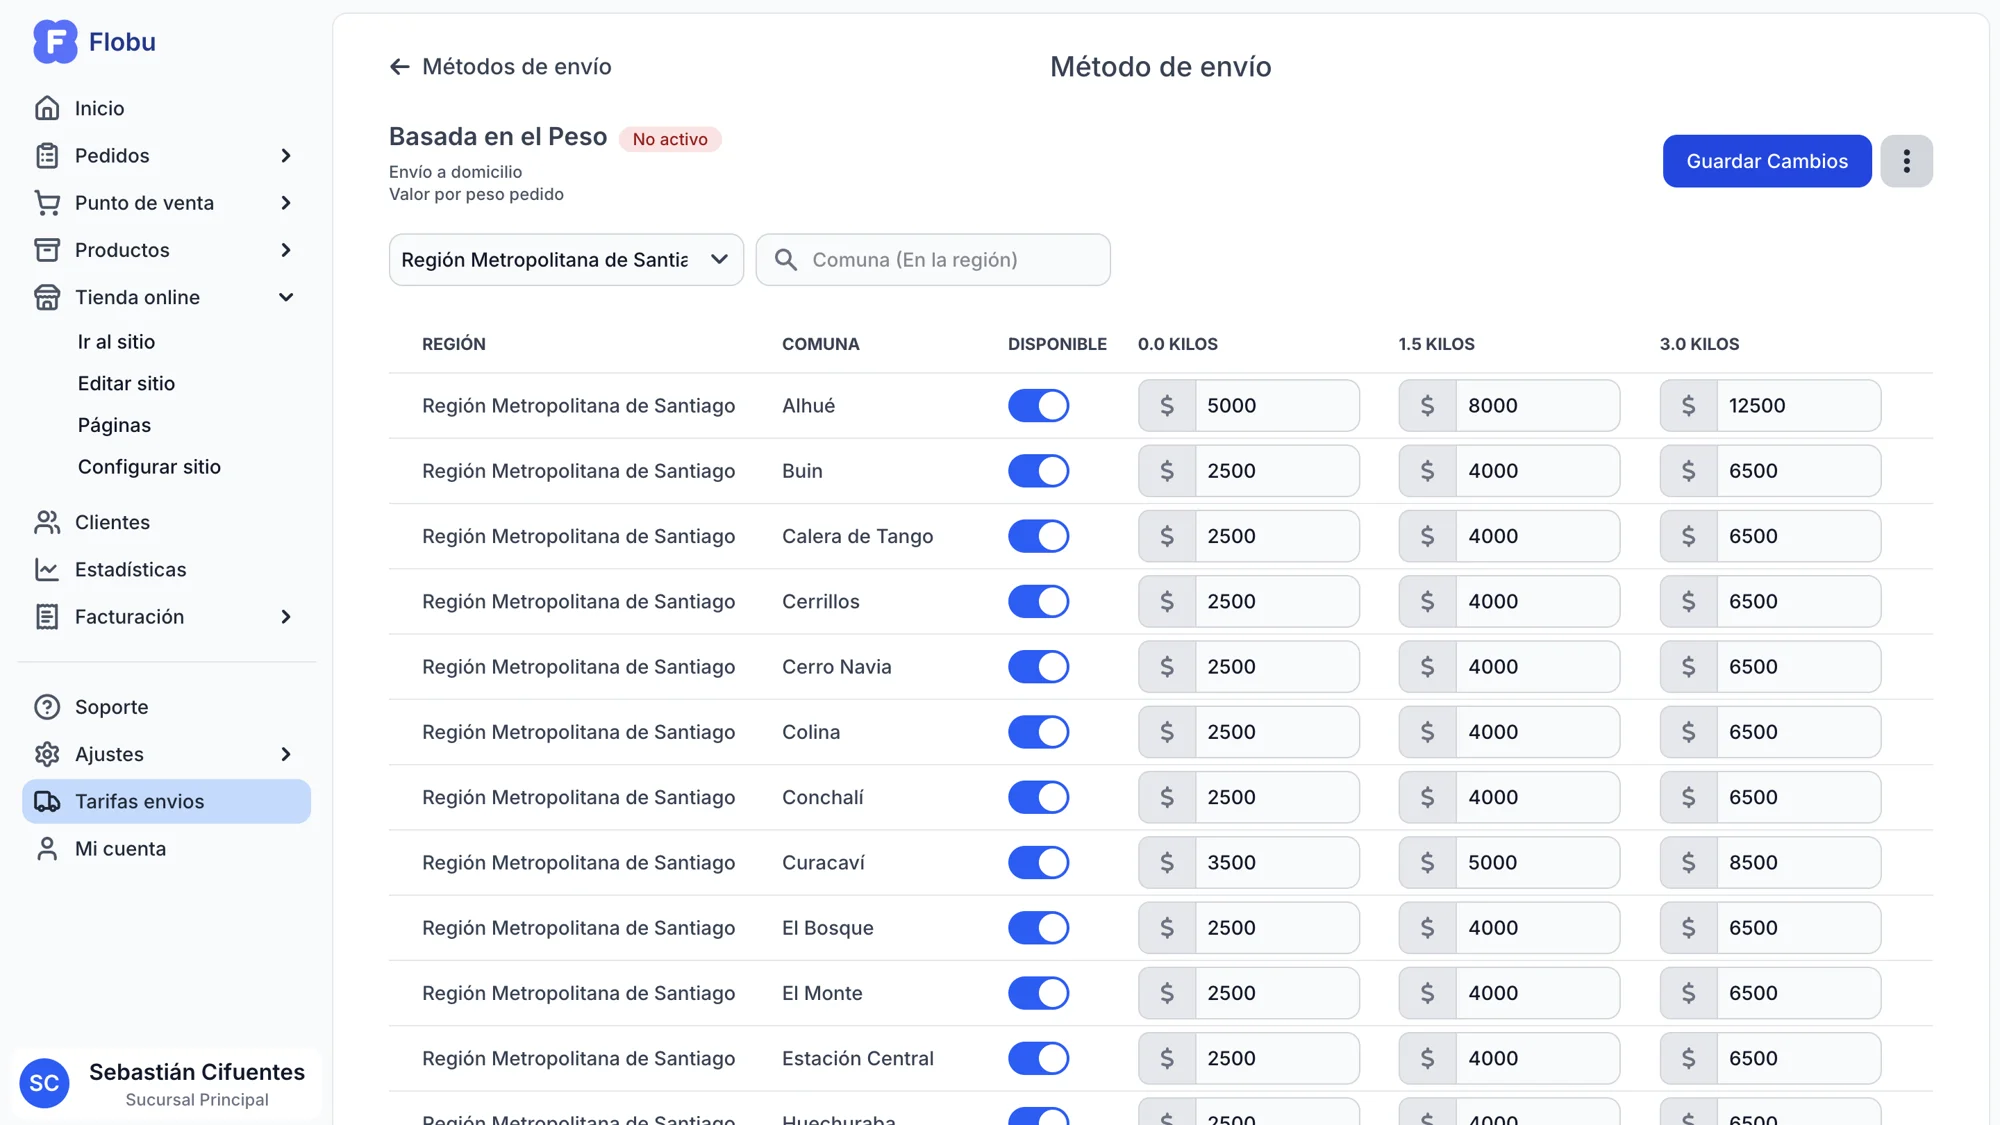Turn off availability for Estación Central
Image resolution: width=2000 pixels, height=1125 pixels.
coord(1038,1058)
